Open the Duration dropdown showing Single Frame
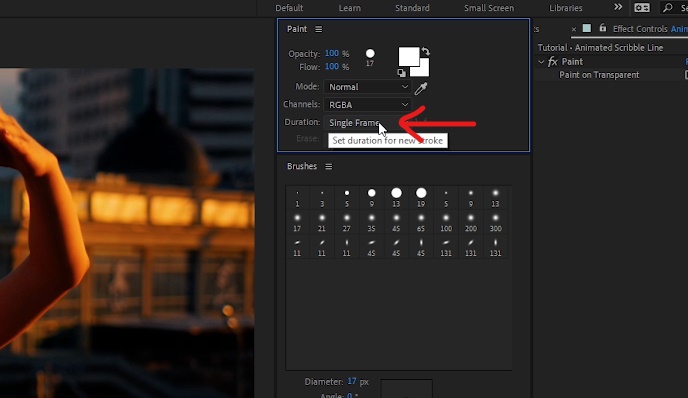The width and height of the screenshot is (688, 398). click(367, 123)
